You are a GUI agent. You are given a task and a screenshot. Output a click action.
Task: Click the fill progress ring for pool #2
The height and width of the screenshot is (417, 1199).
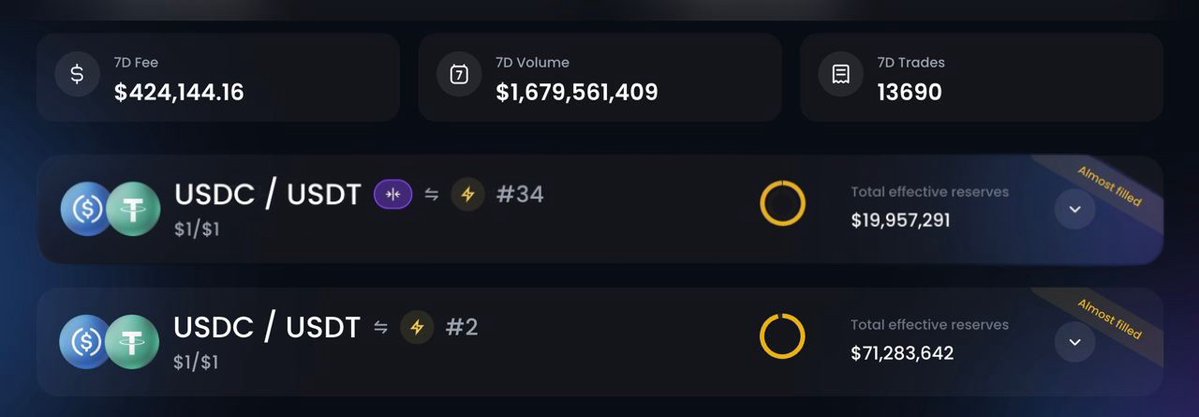pyautogui.click(x=782, y=337)
